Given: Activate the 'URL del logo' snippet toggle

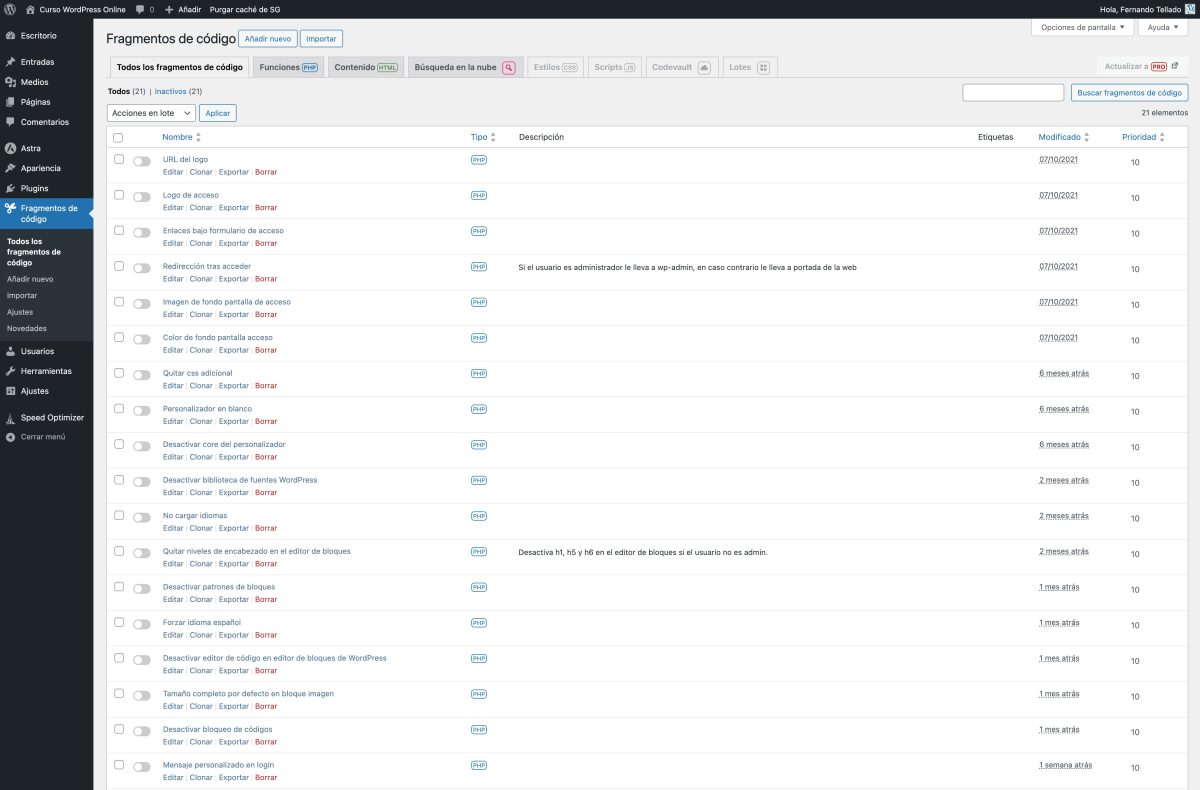Looking at the screenshot, I should [142, 161].
